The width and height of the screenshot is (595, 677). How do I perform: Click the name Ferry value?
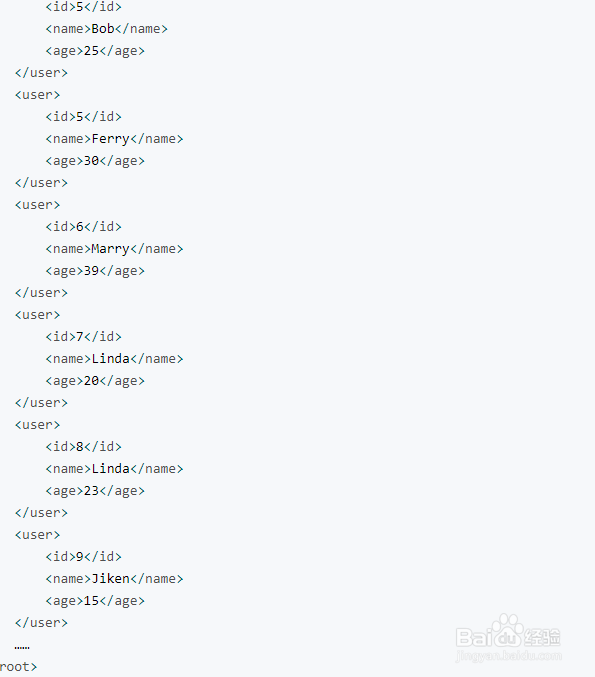click(x=111, y=139)
